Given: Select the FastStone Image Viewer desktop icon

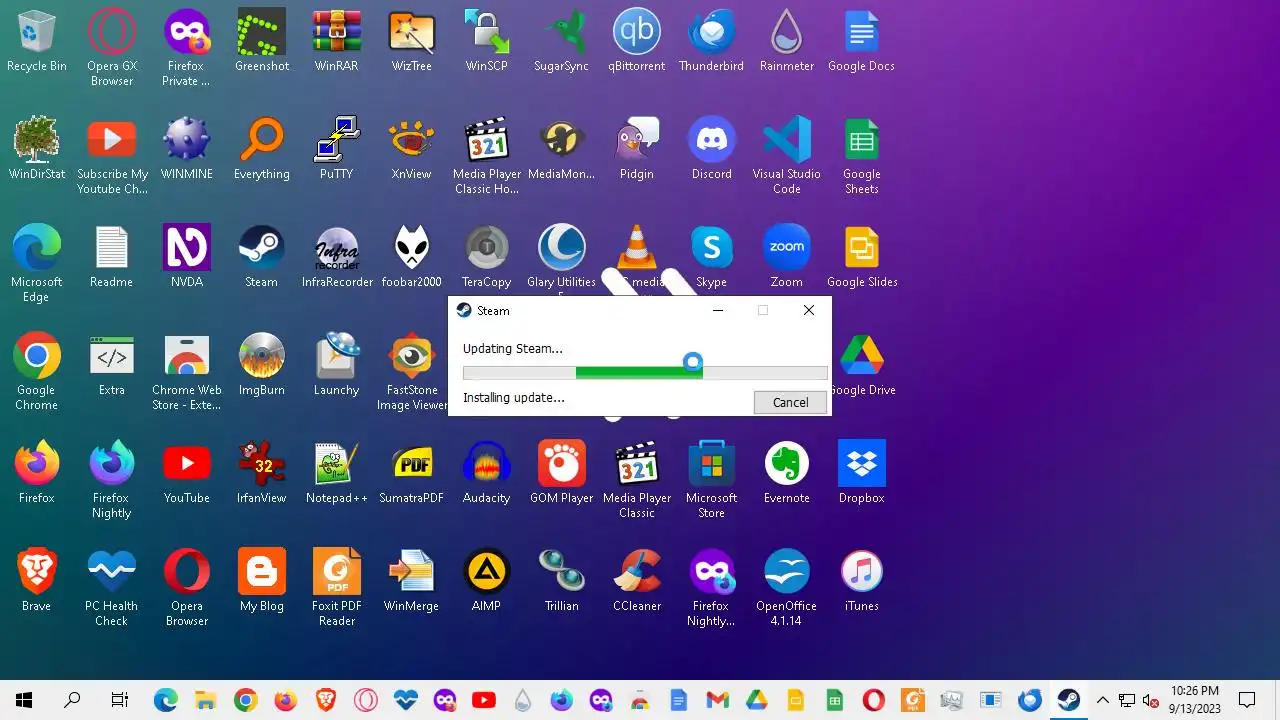Looking at the screenshot, I should [411, 372].
